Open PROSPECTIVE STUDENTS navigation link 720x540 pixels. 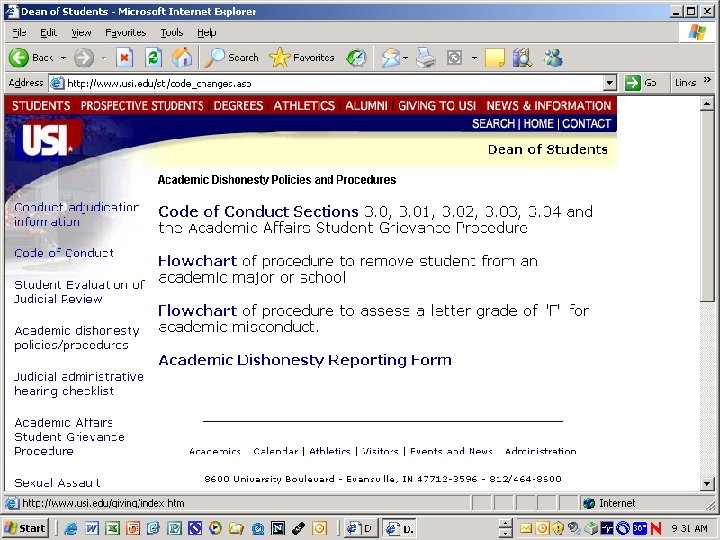142,106
